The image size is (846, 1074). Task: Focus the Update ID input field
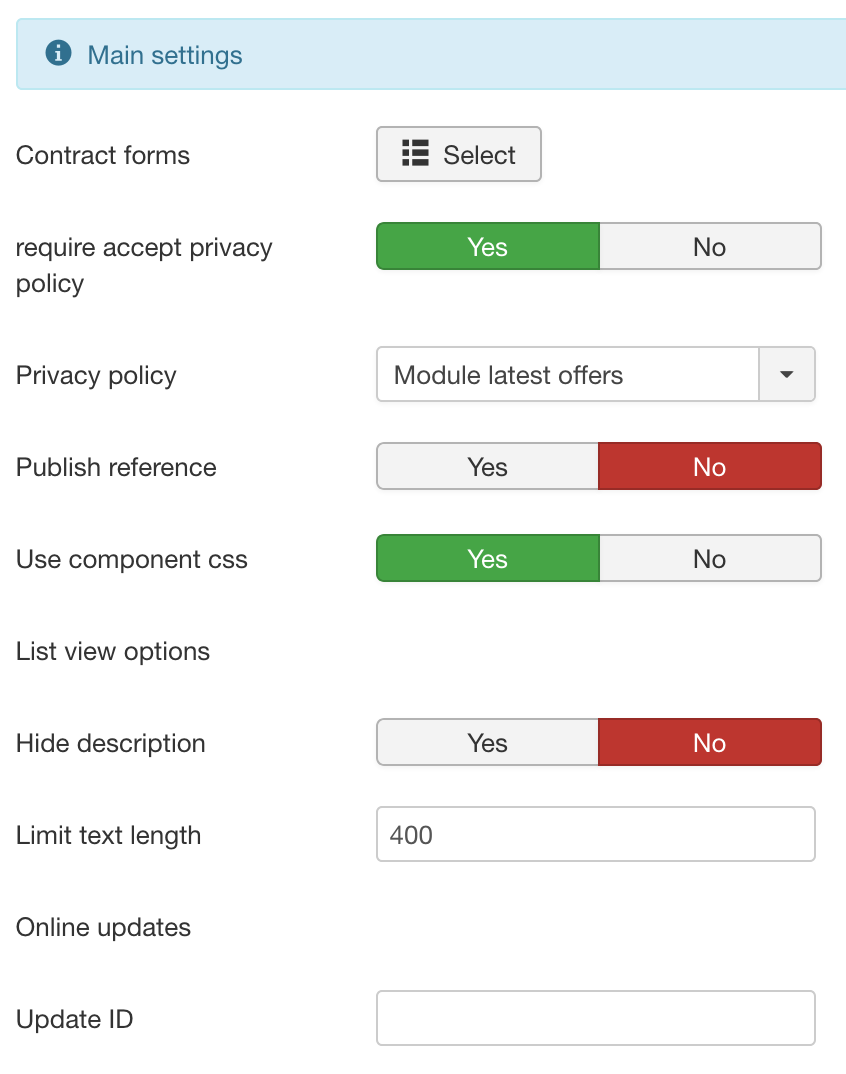click(596, 1018)
